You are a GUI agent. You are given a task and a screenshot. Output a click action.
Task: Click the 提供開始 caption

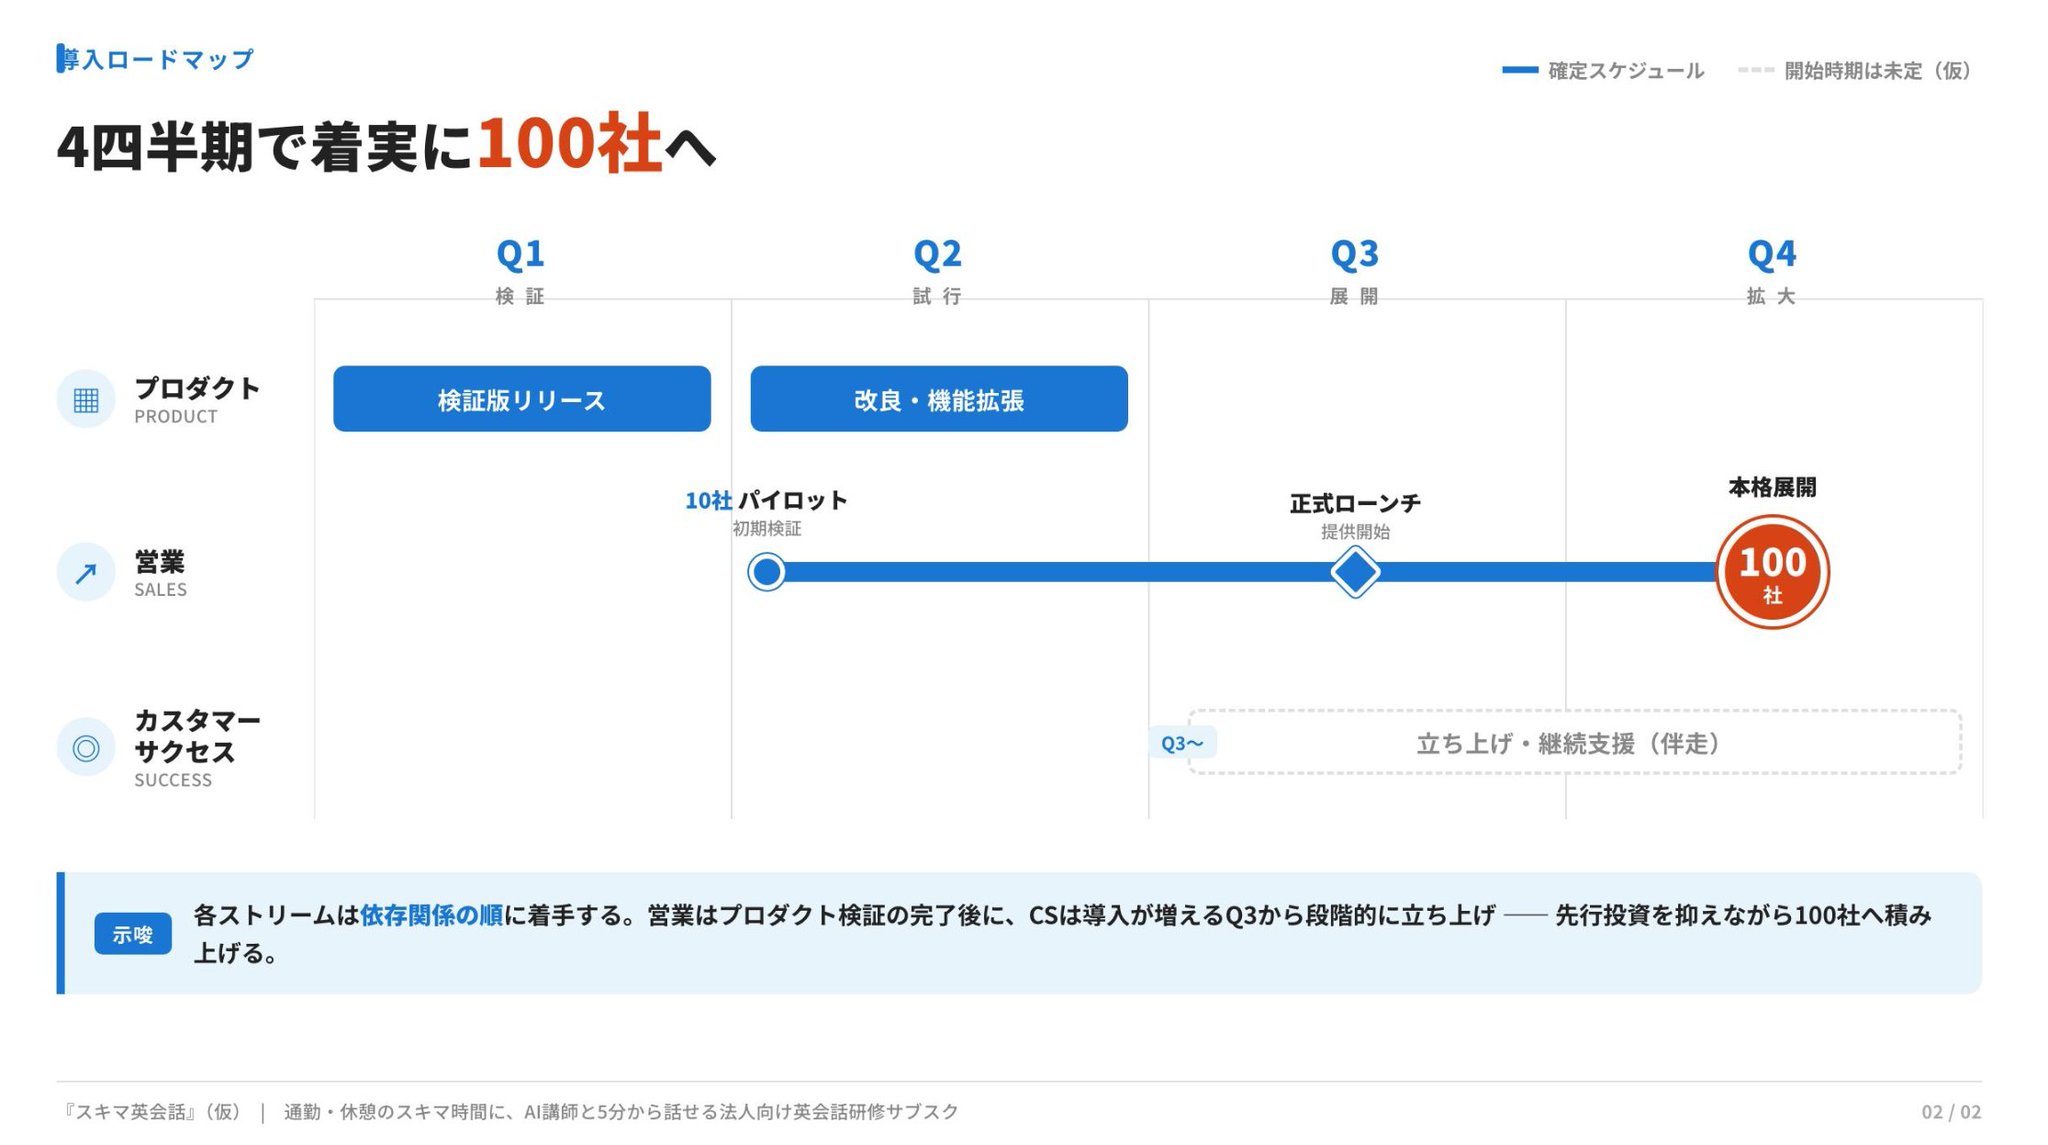pyautogui.click(x=1355, y=532)
